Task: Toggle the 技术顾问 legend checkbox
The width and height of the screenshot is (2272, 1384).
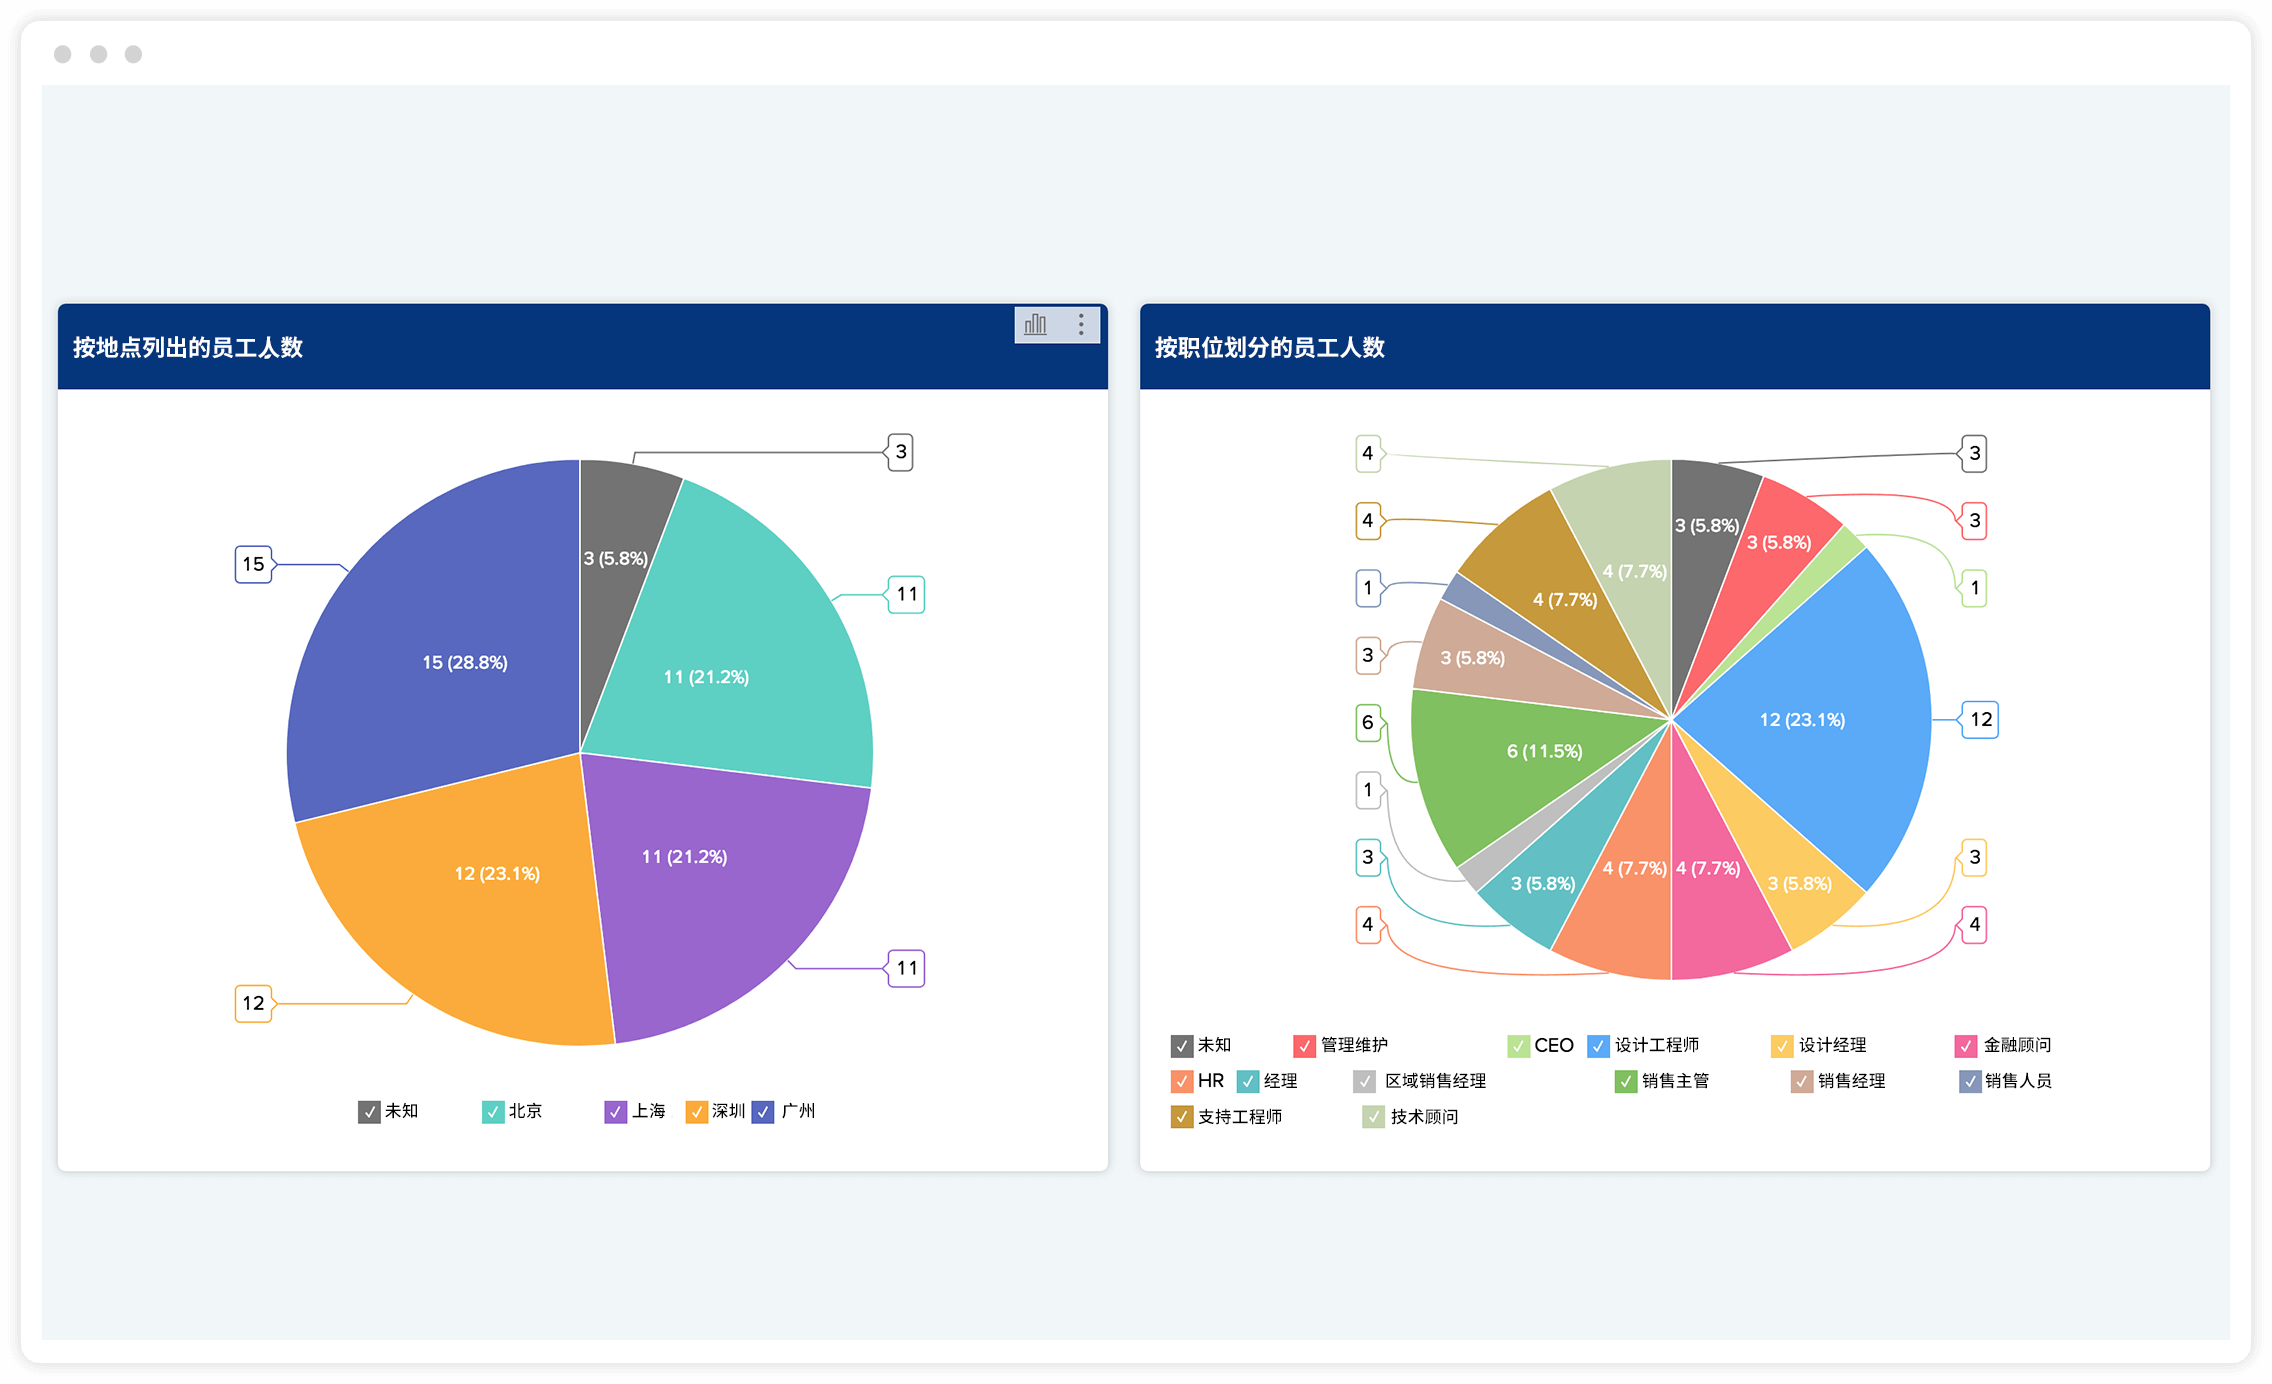Action: (1374, 1118)
